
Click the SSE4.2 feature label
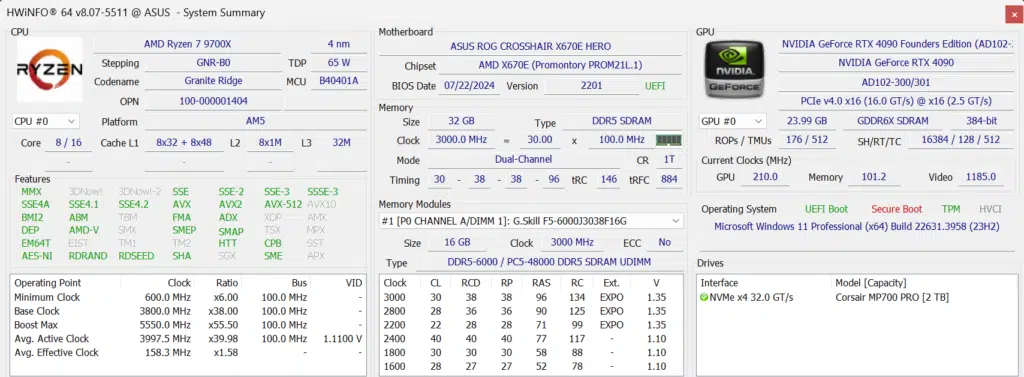click(x=134, y=205)
